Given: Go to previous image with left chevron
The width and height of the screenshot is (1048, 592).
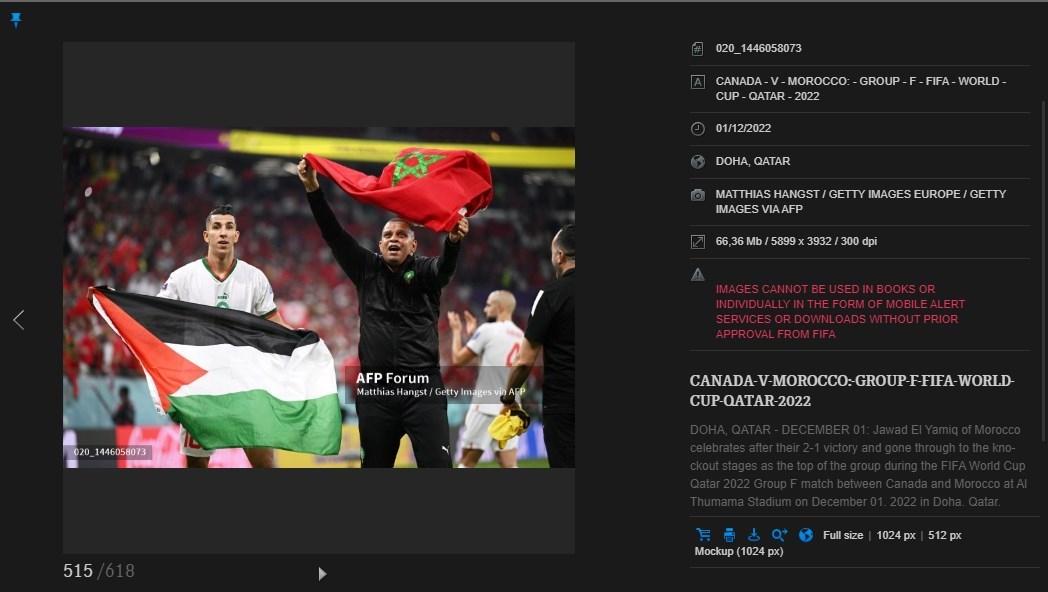Looking at the screenshot, I should pos(18,320).
